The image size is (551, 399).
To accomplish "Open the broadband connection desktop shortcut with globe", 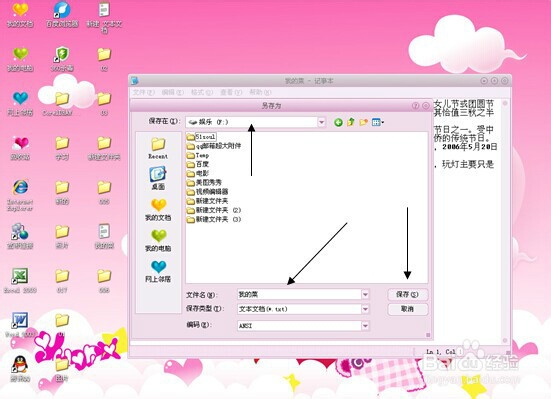I will tap(20, 236).
